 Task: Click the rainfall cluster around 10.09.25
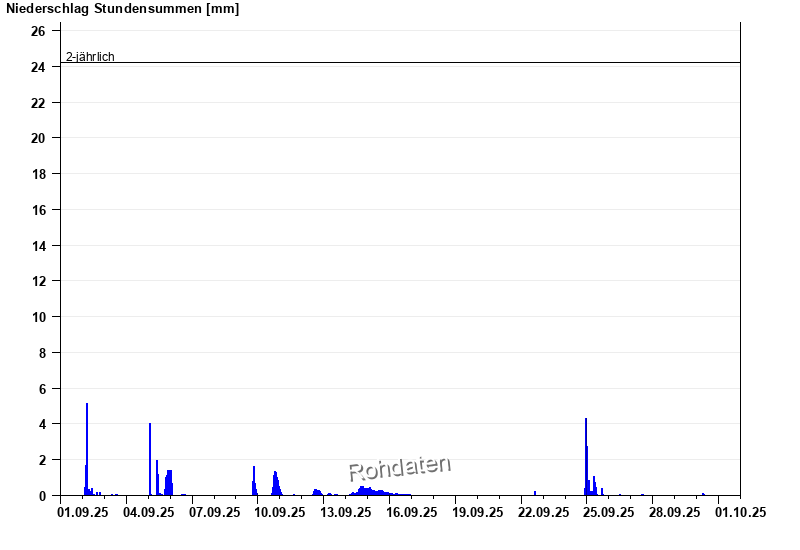(275, 484)
